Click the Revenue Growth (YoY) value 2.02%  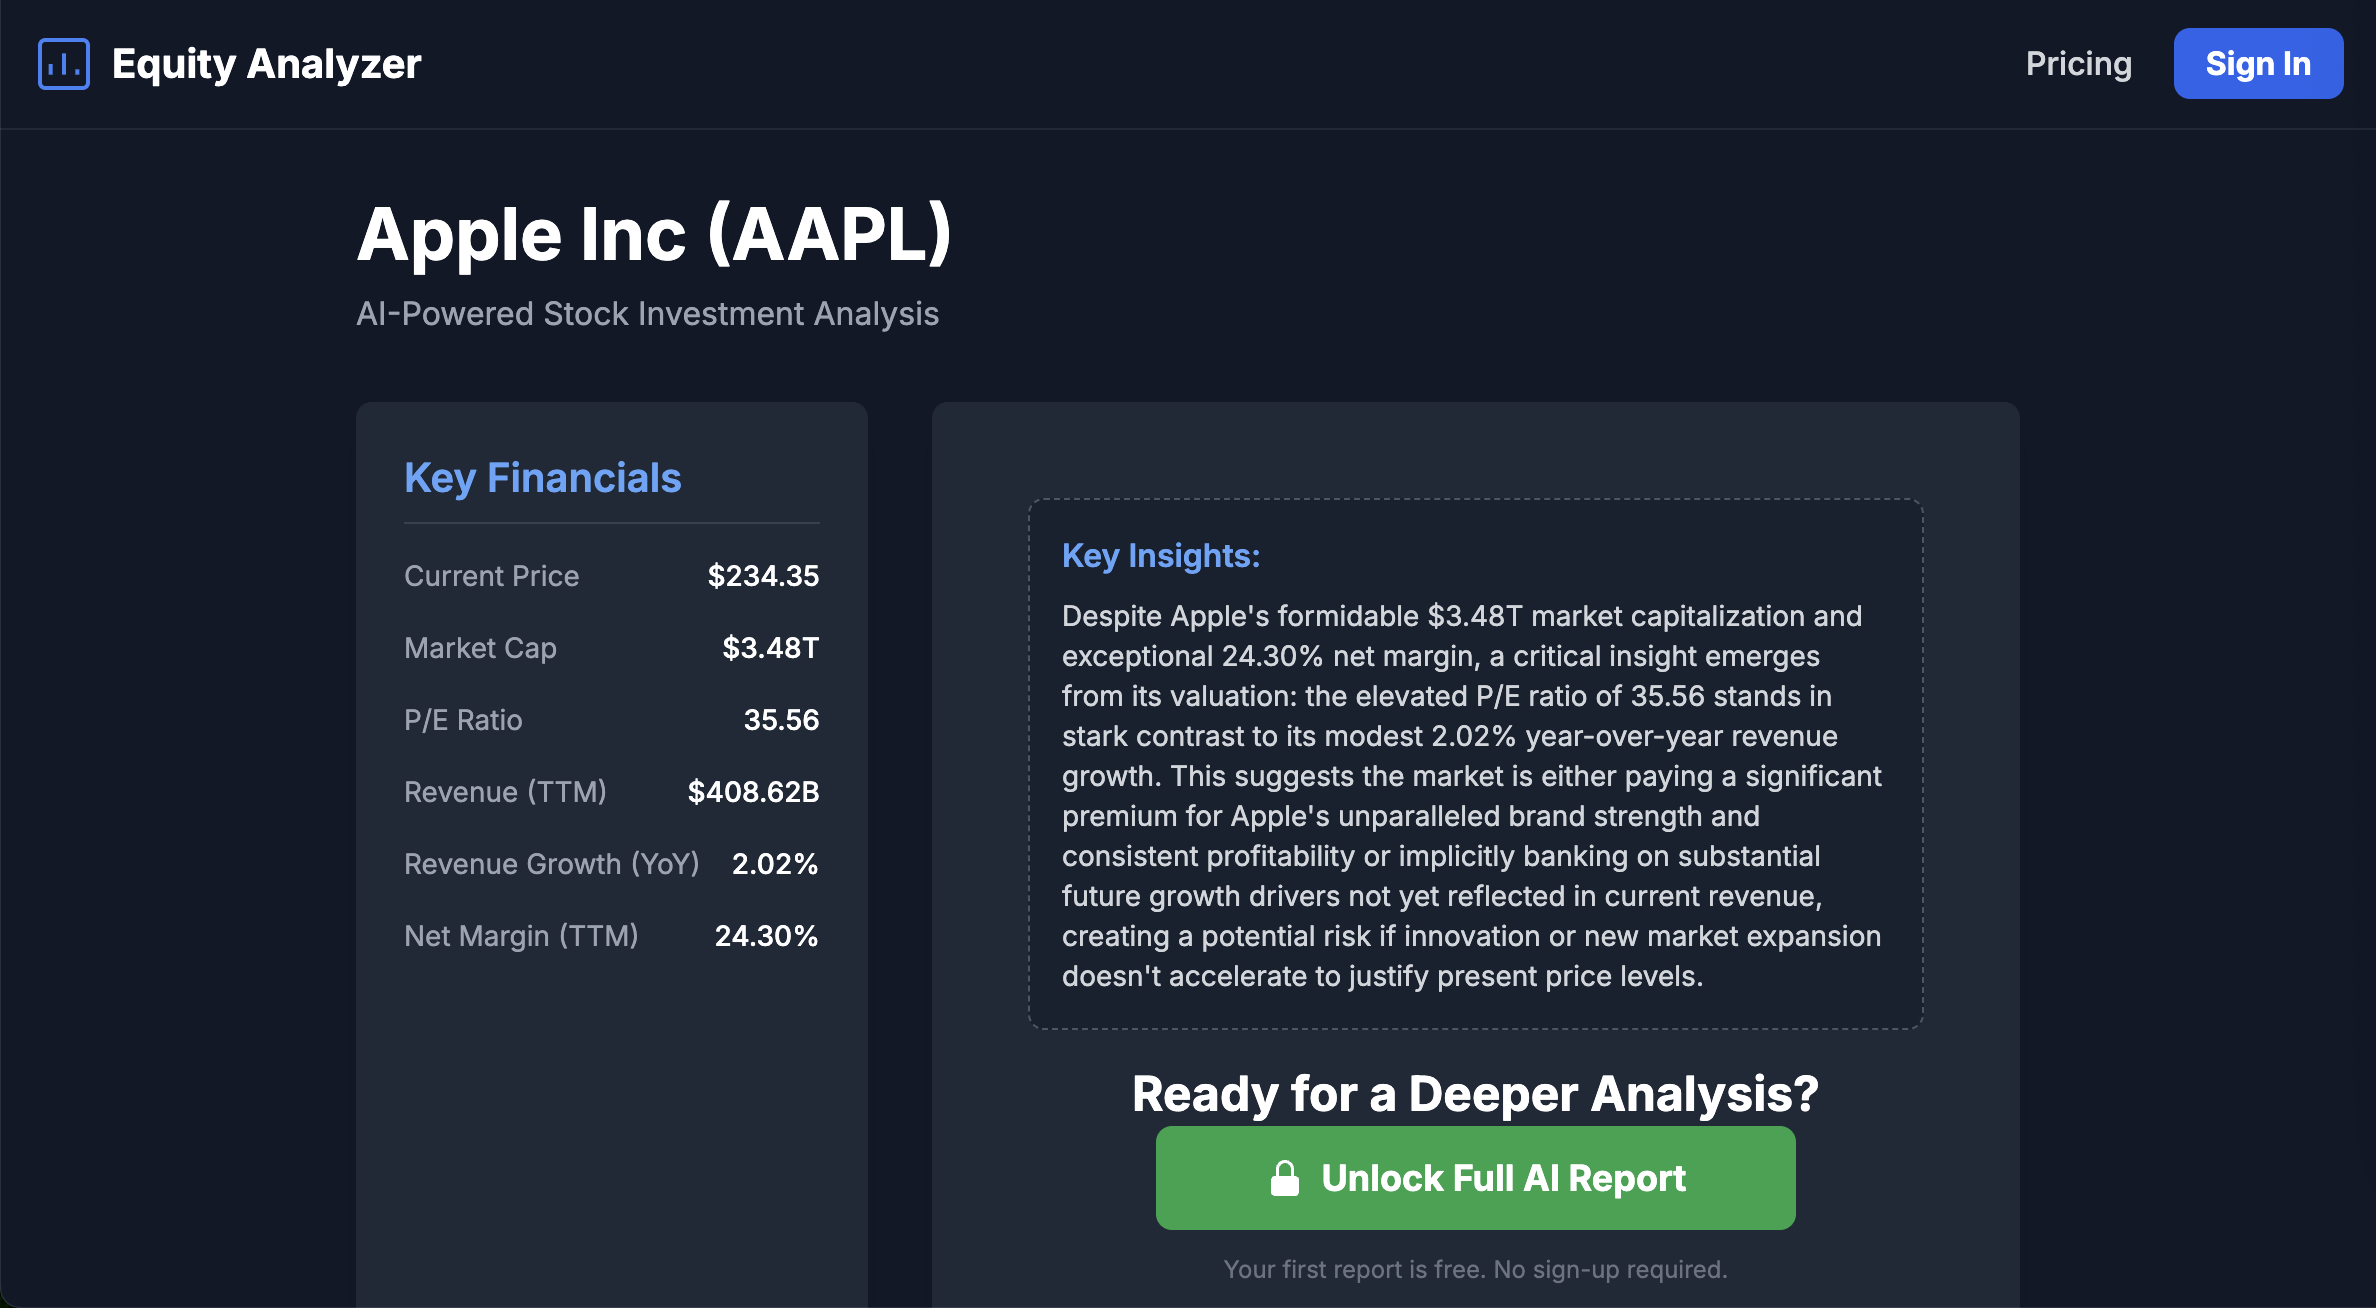775,864
